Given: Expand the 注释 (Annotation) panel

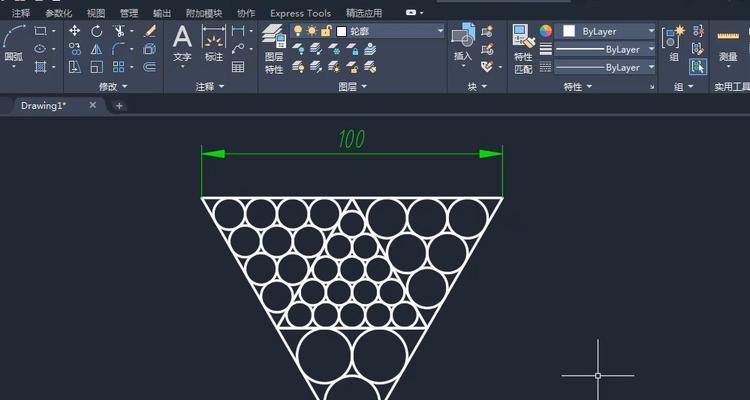Looking at the screenshot, I should click(x=210, y=87).
